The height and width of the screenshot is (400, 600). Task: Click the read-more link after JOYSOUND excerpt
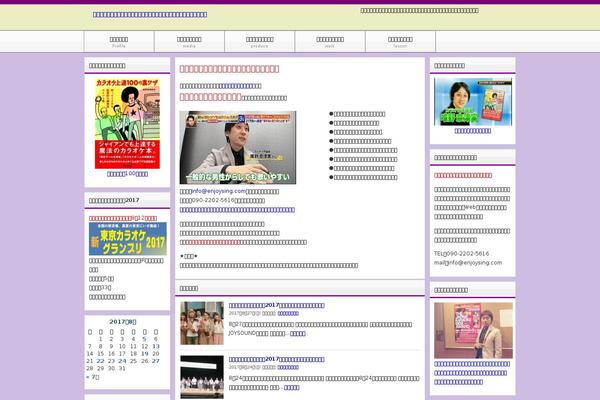click(x=298, y=334)
